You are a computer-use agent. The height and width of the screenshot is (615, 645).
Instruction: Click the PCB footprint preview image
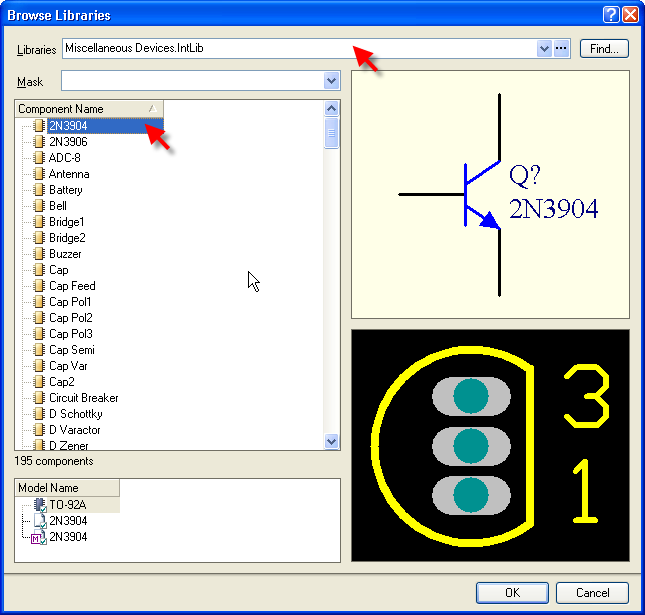click(490, 445)
